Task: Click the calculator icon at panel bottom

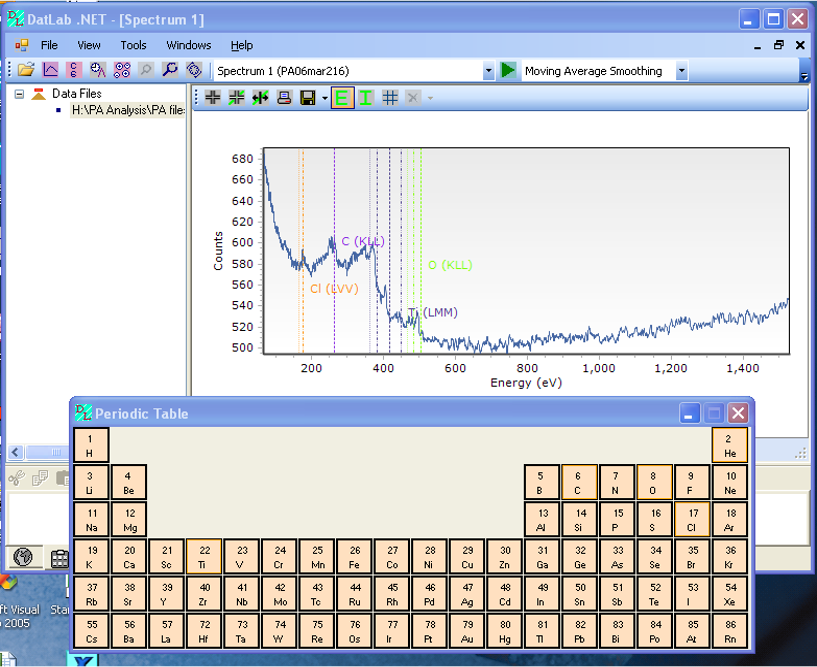Action: [x=59, y=558]
